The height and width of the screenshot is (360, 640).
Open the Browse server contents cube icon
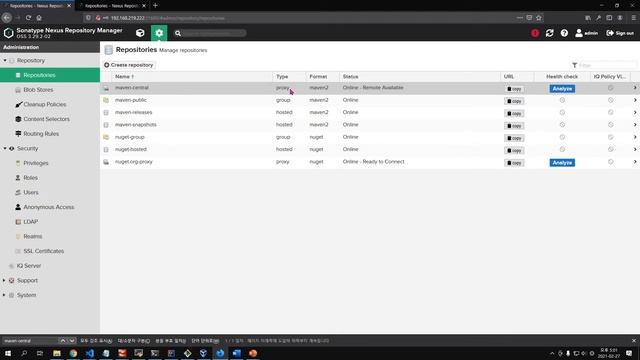click(x=140, y=33)
